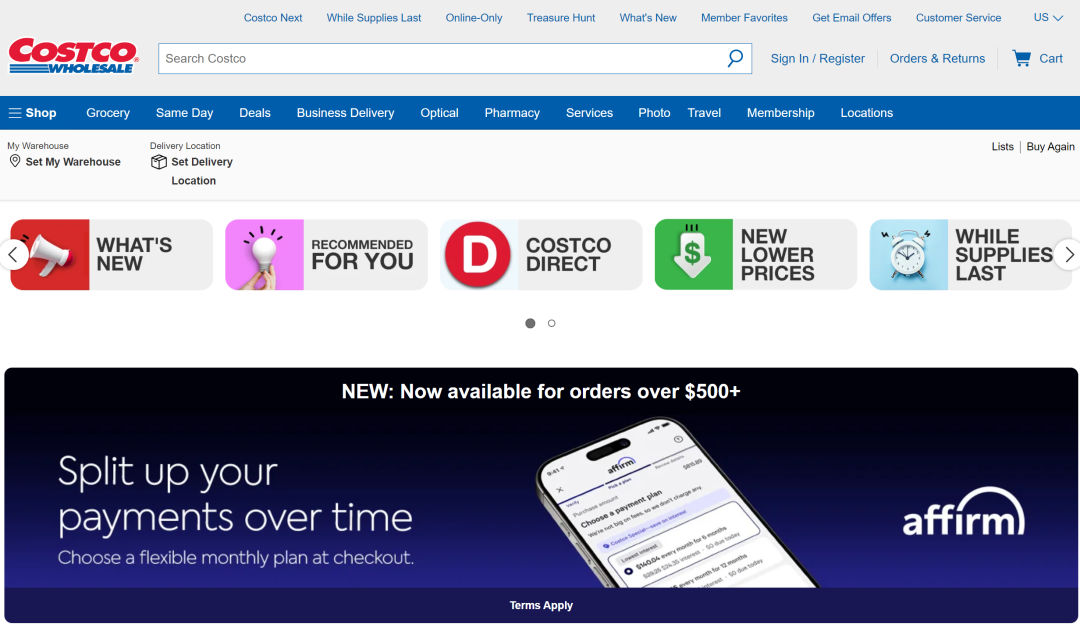Select the second carousel page dot
The width and height of the screenshot is (1080, 631).
tap(552, 323)
